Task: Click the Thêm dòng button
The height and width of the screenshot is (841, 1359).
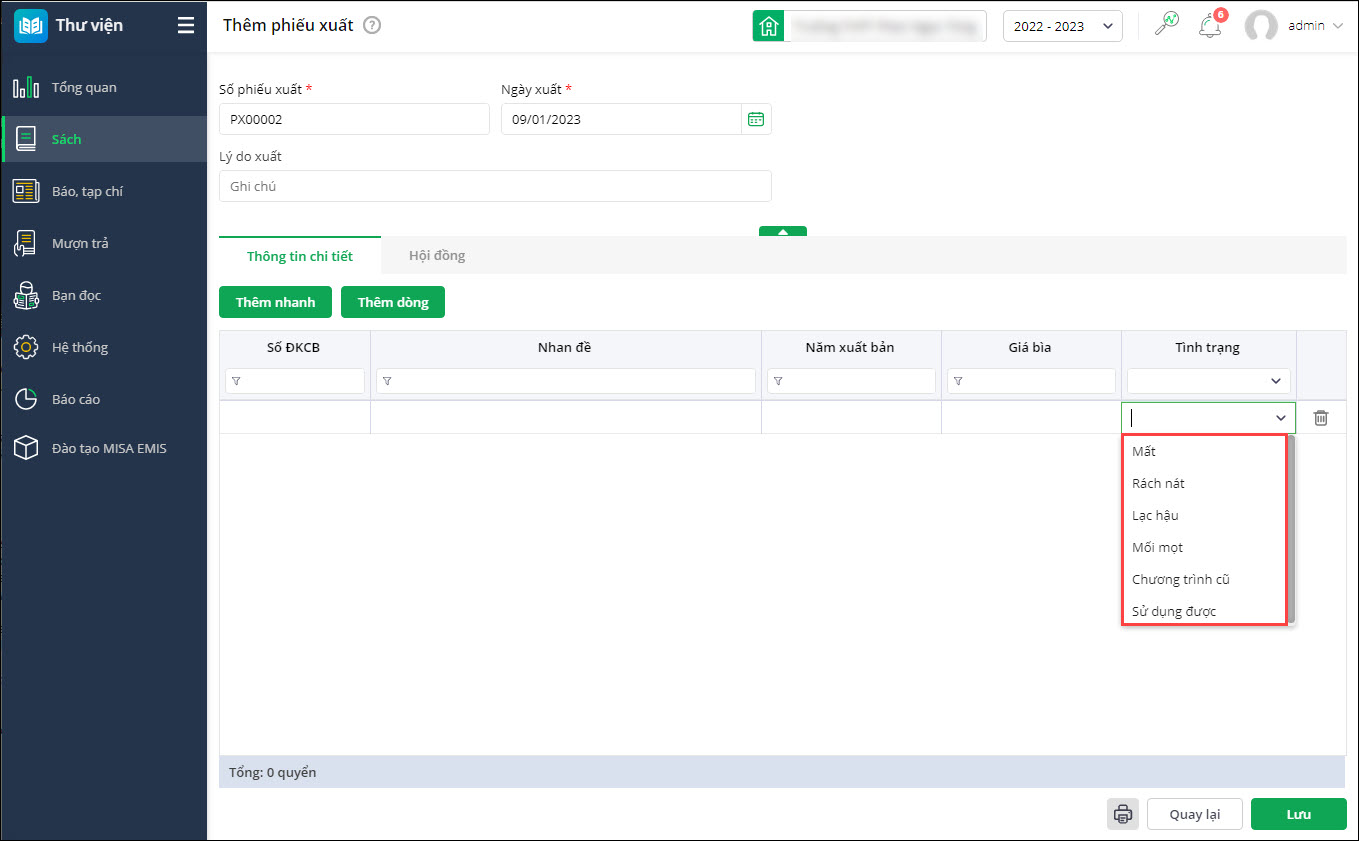Action: (393, 302)
